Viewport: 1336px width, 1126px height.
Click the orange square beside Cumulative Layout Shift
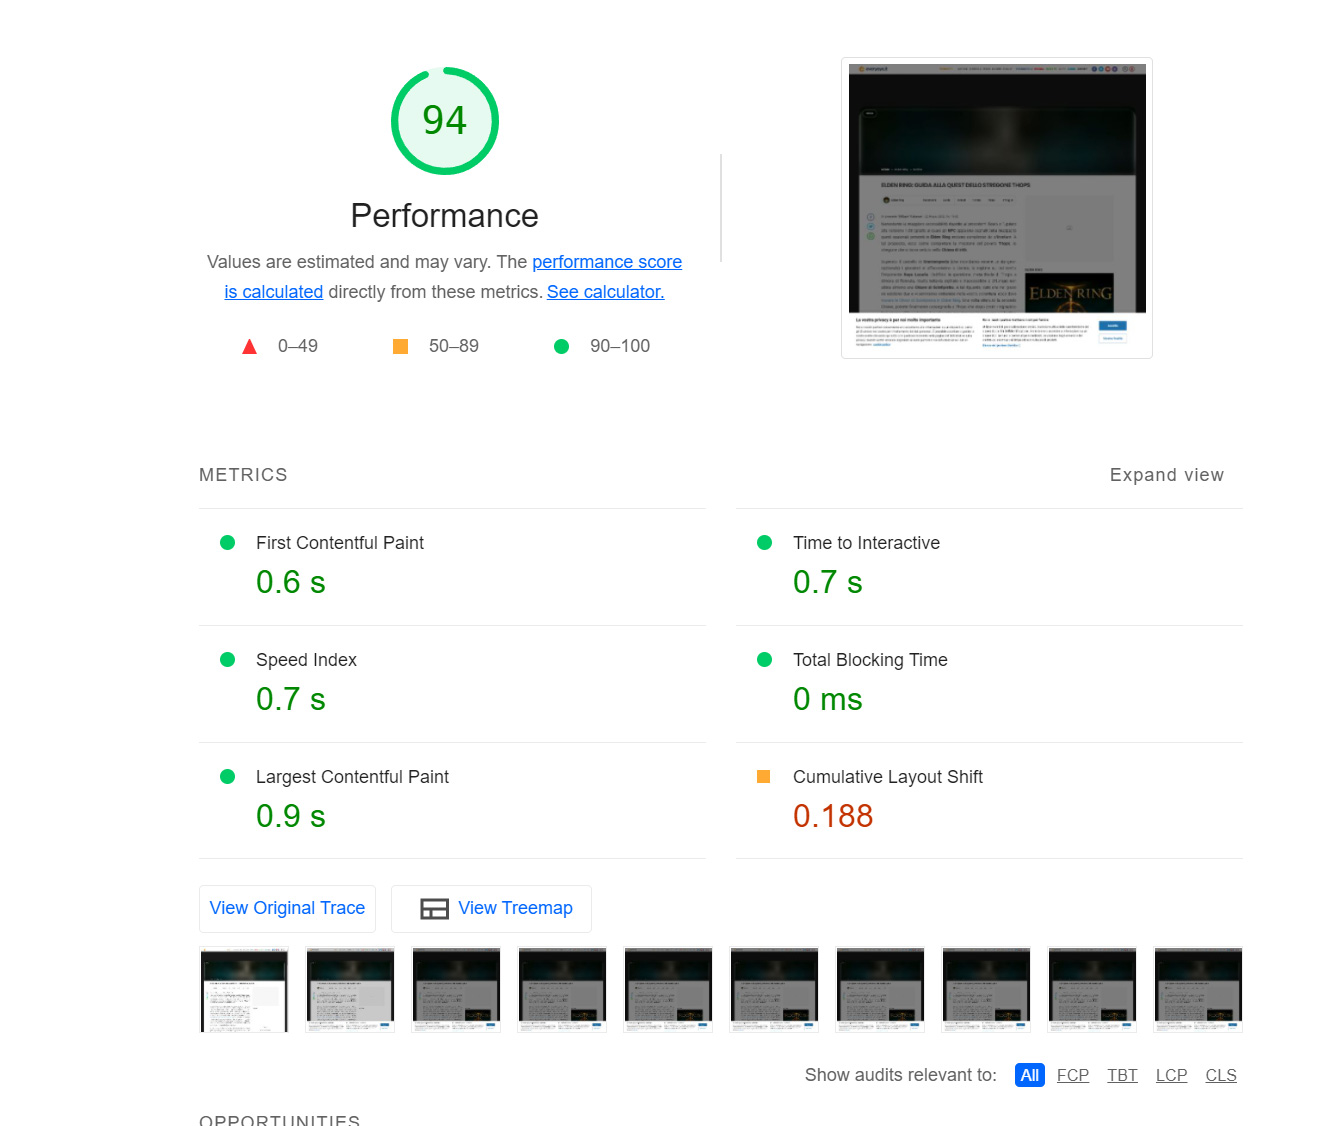[765, 776]
